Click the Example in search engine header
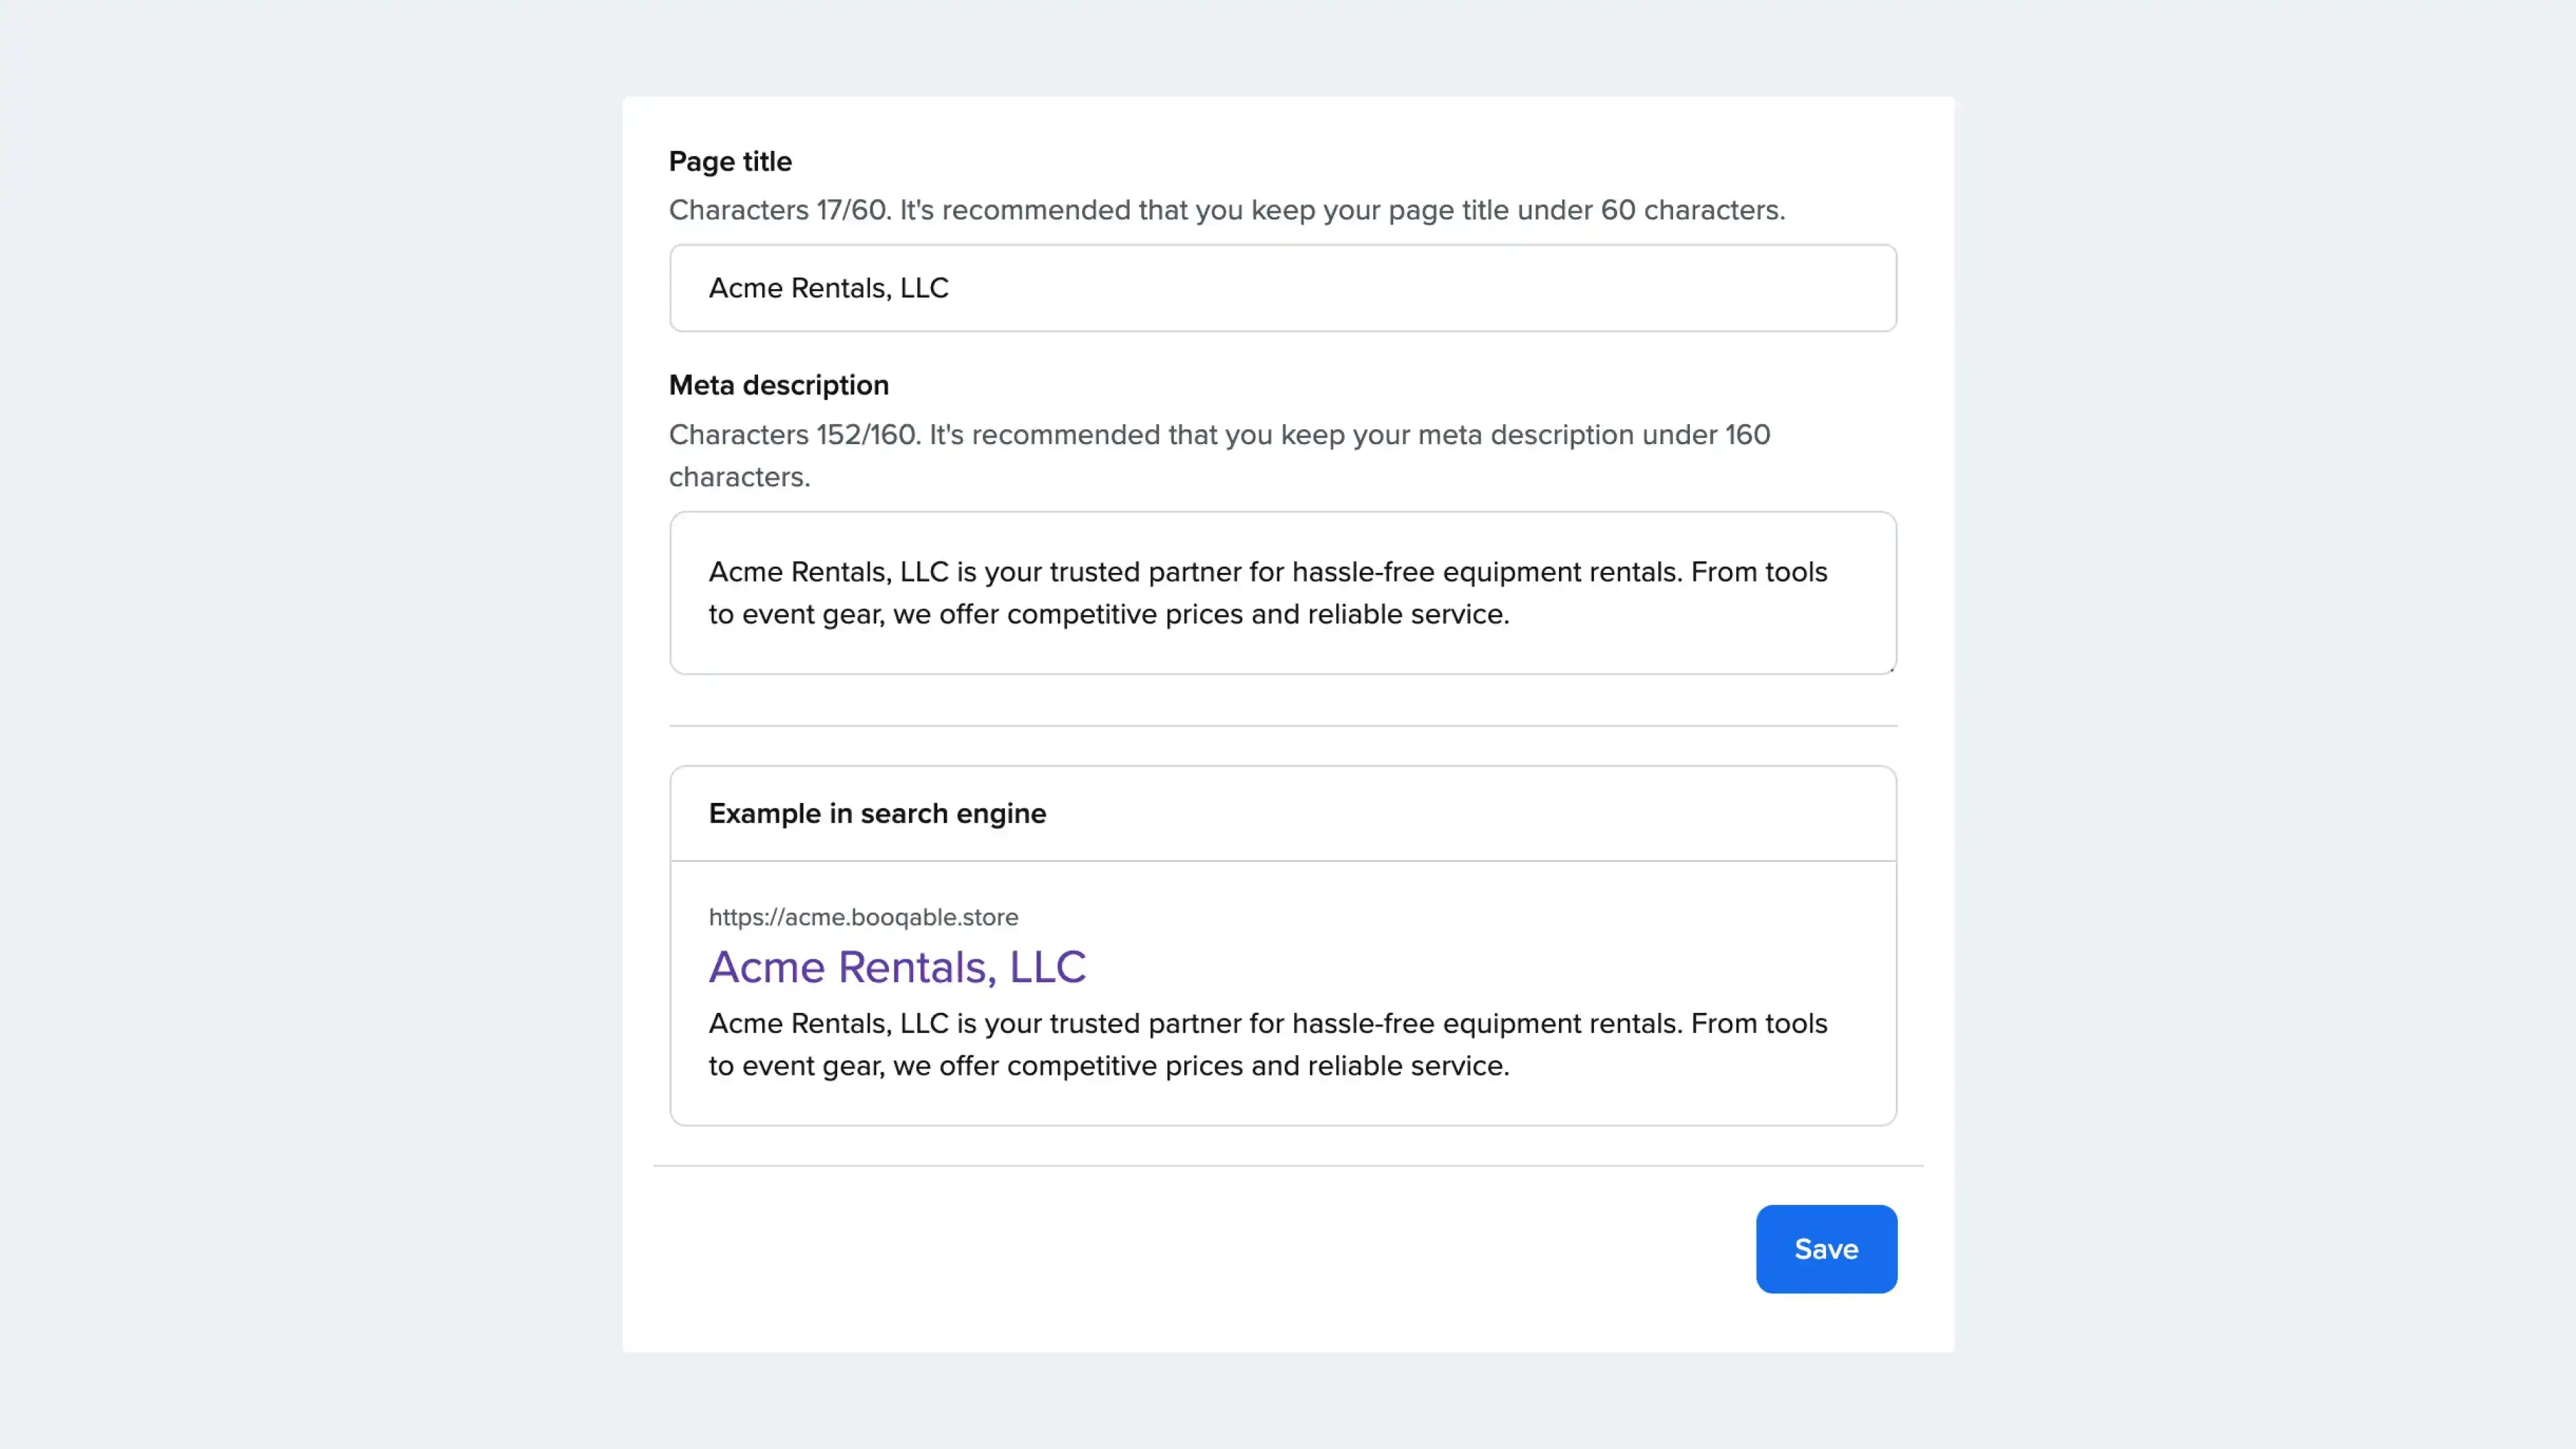The width and height of the screenshot is (2576, 1449). pyautogui.click(x=877, y=813)
